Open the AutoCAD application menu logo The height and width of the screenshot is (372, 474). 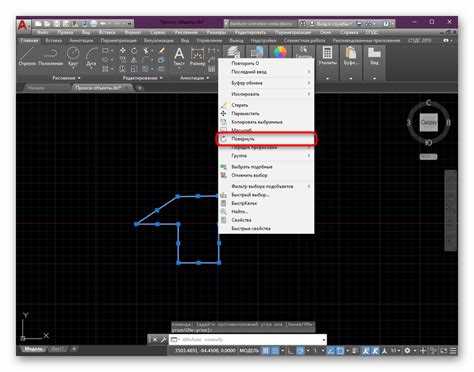pyautogui.click(x=24, y=25)
